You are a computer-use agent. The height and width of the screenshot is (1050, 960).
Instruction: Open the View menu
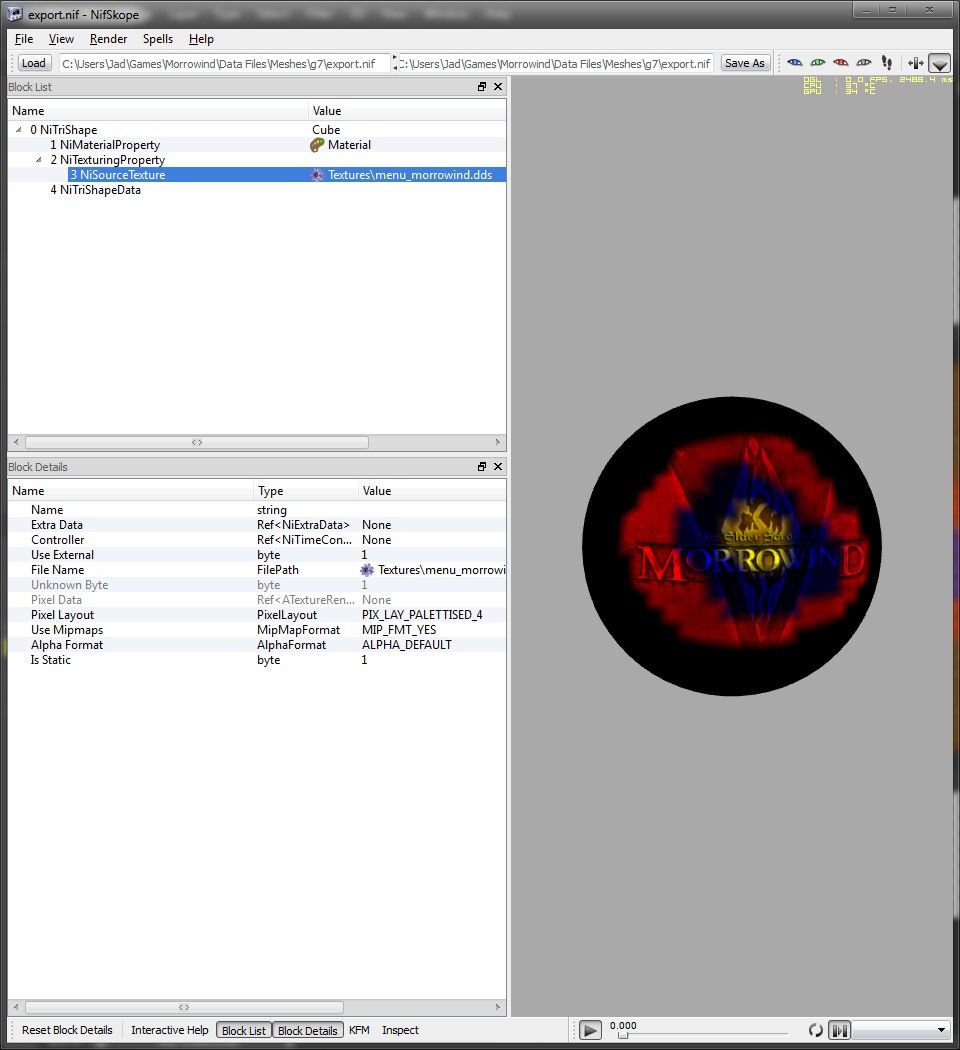(x=61, y=39)
